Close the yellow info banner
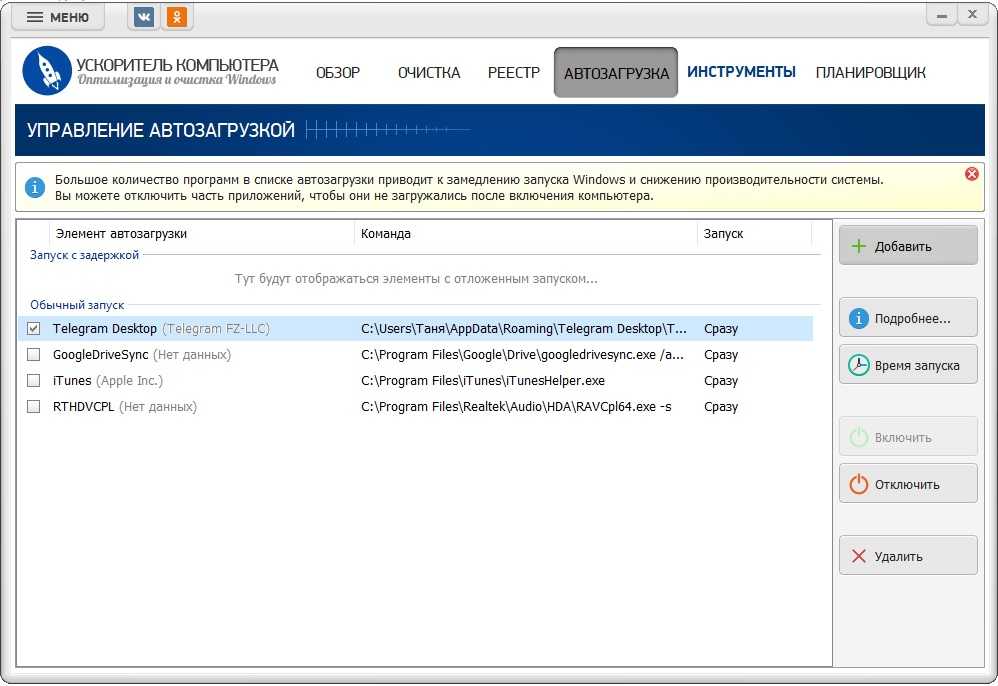998x686 pixels. pos(971,174)
